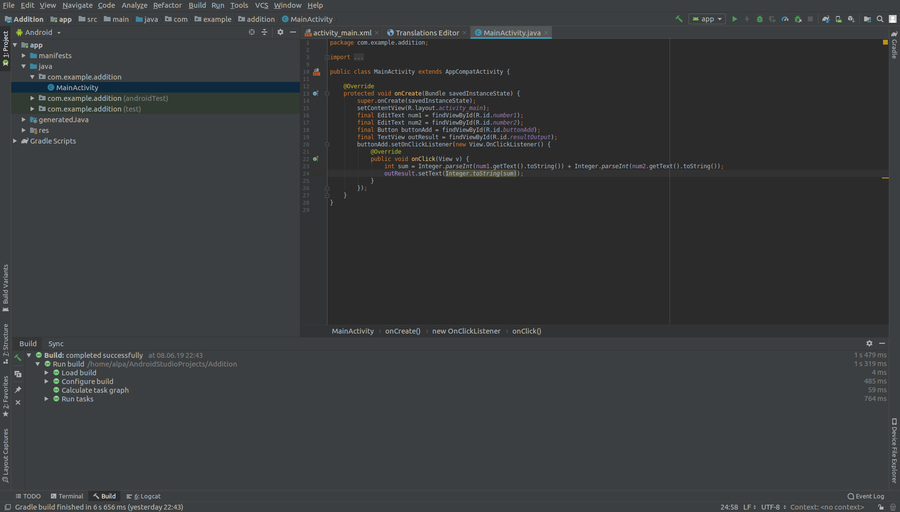This screenshot has width=900, height=512.
Task: Select MainActivity in the project tree
Action: pyautogui.click(x=77, y=88)
